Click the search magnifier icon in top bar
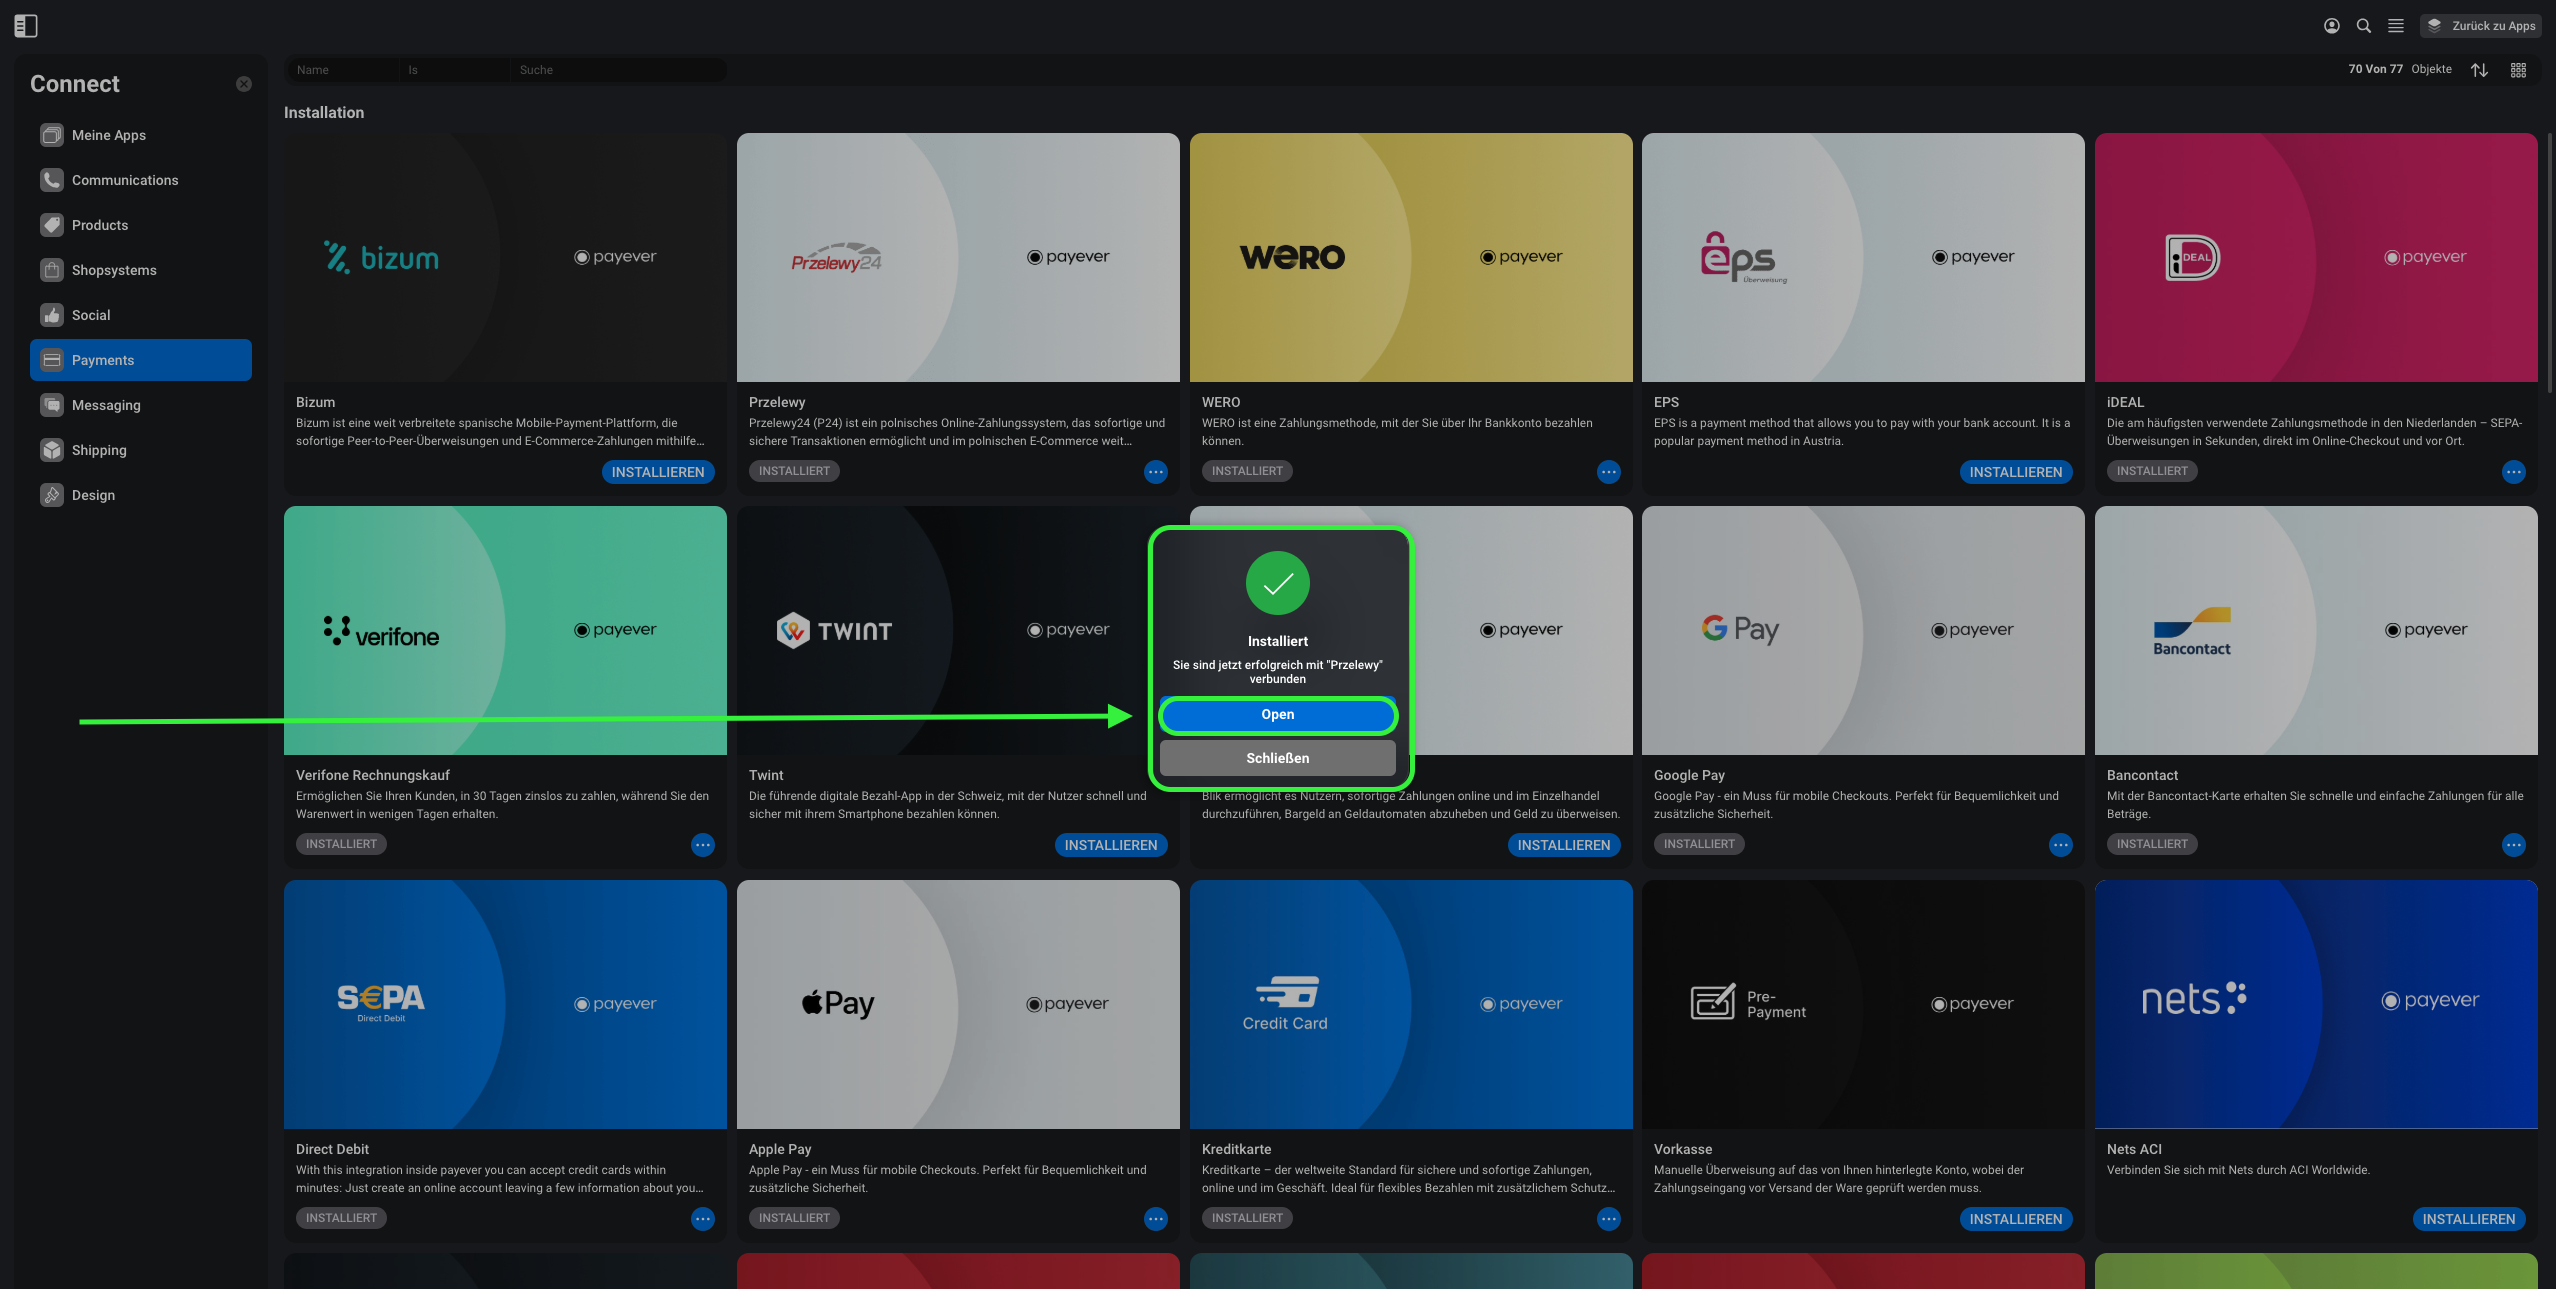 [x=2364, y=26]
